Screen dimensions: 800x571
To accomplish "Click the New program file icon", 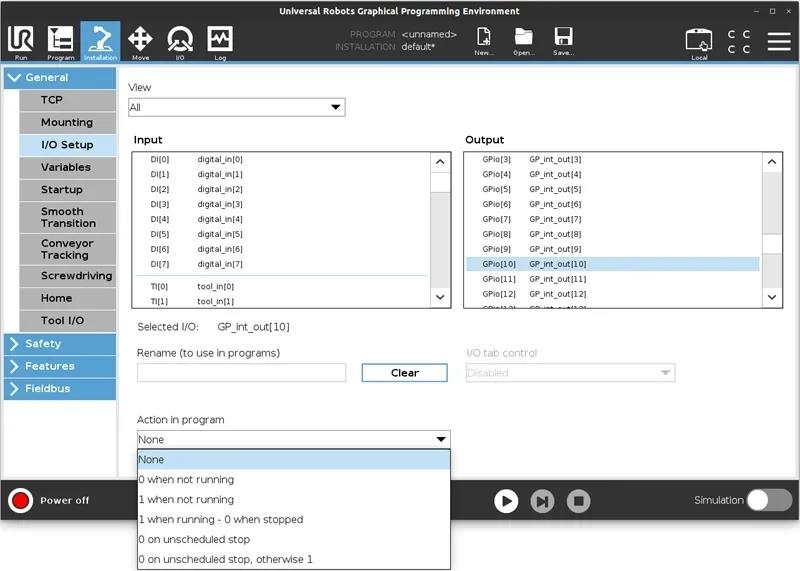I will coord(484,41).
